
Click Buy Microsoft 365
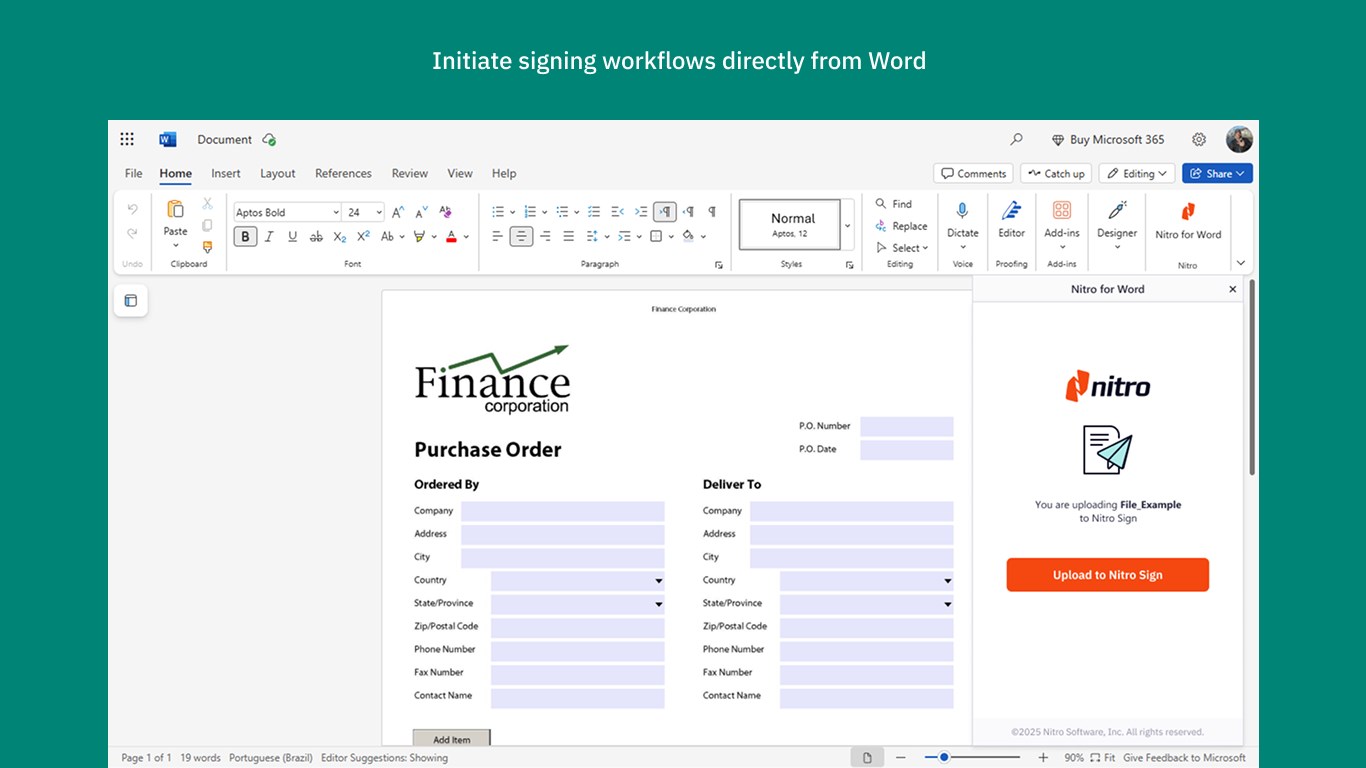click(x=1108, y=140)
